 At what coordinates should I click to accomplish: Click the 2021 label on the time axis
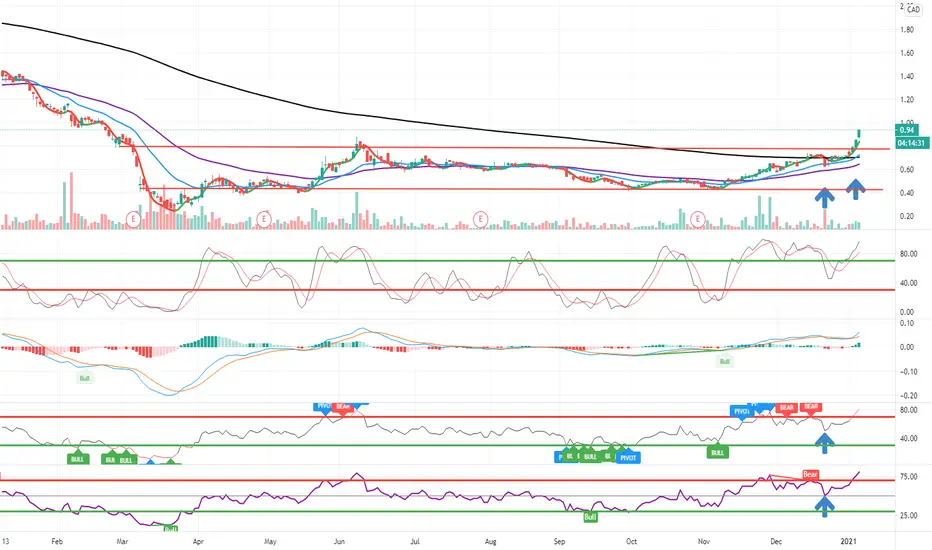pyautogui.click(x=848, y=542)
